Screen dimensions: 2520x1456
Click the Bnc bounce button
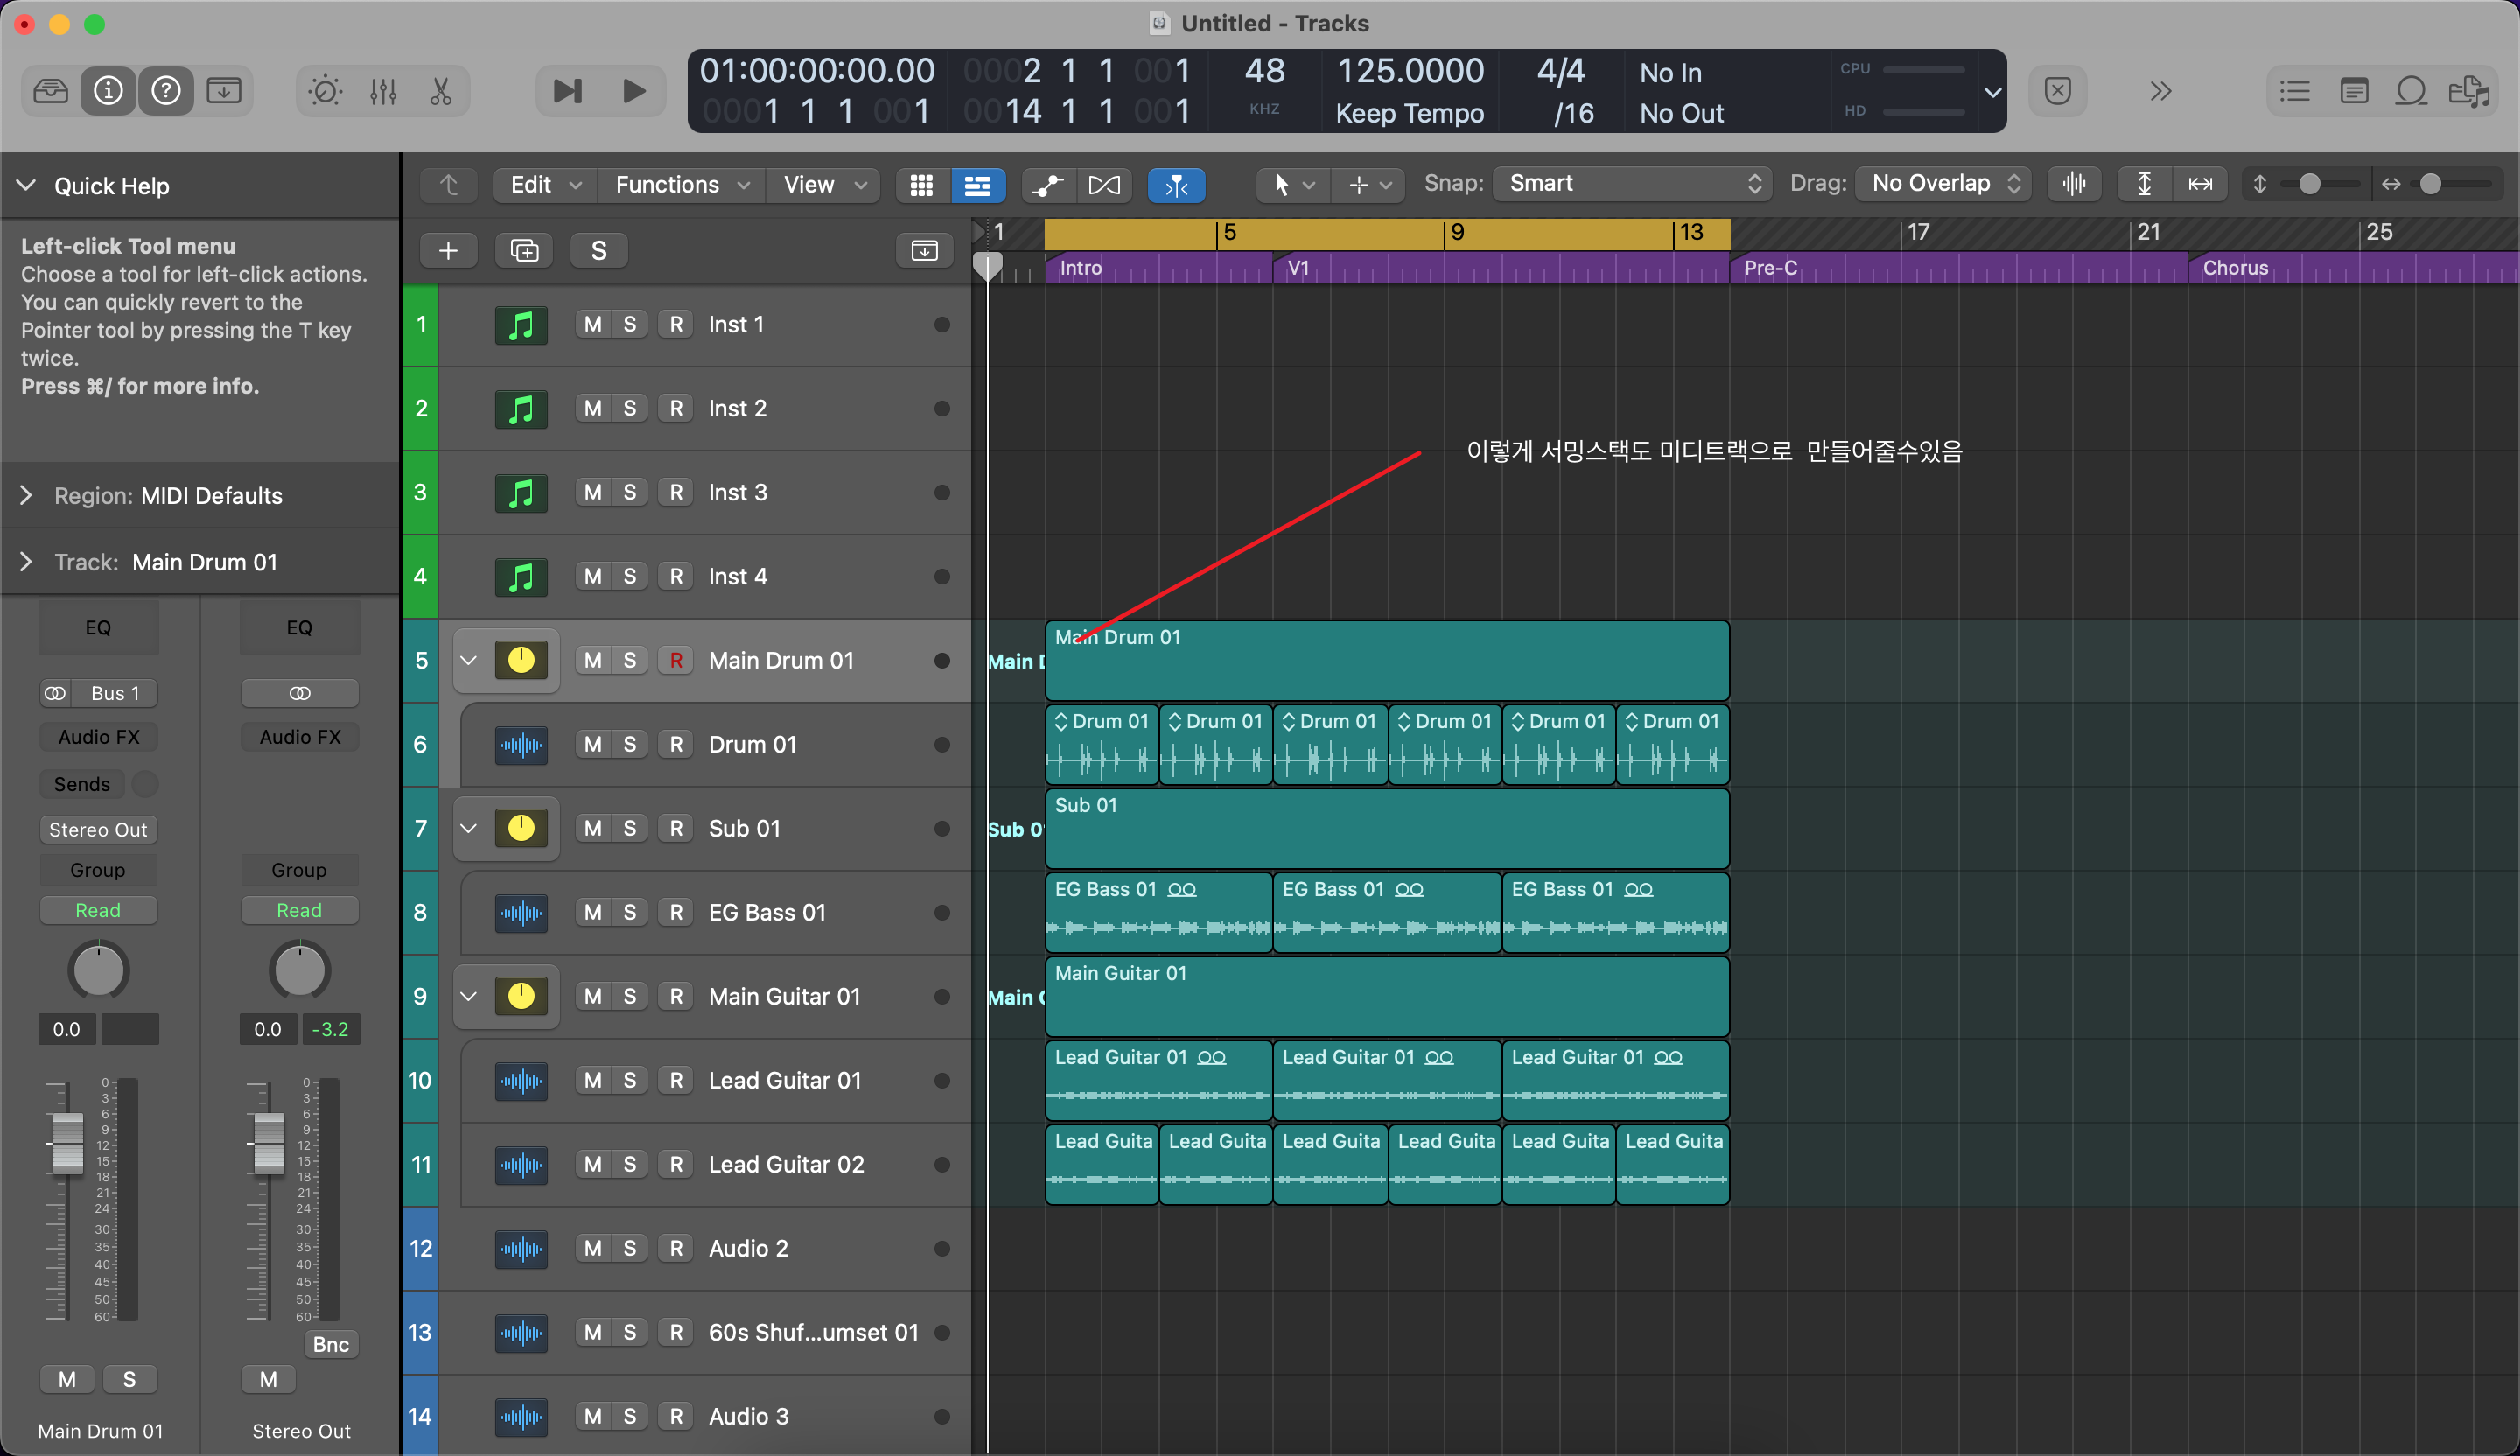coord(331,1345)
